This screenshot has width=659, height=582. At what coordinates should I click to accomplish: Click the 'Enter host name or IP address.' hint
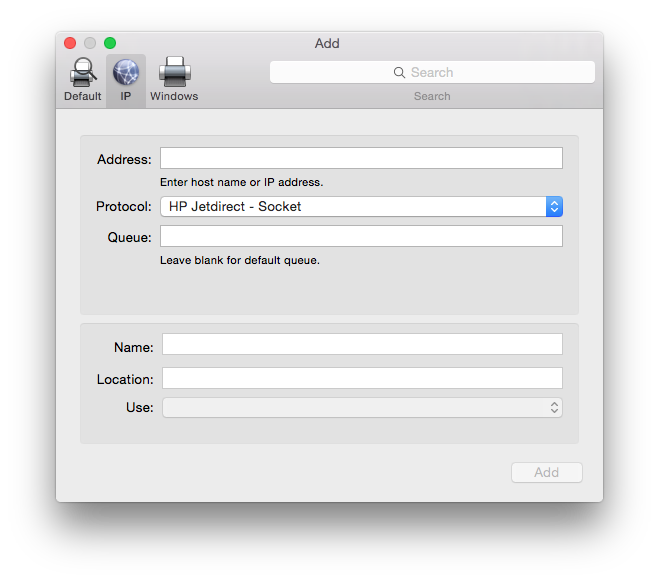(x=241, y=182)
